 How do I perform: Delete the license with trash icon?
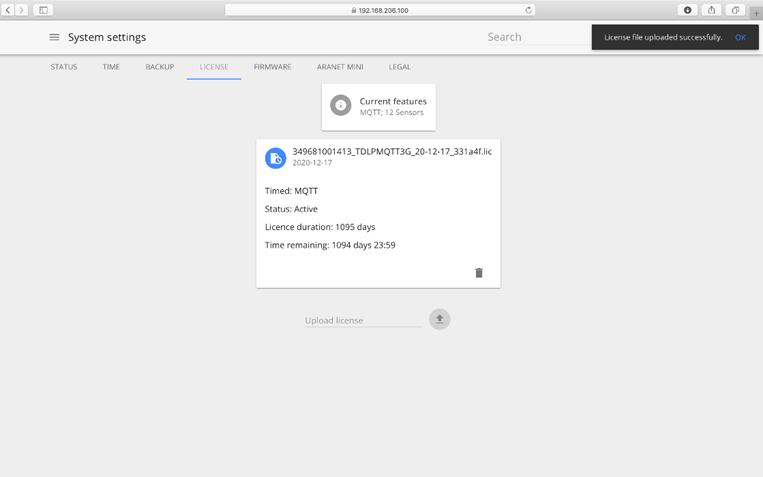(x=479, y=273)
